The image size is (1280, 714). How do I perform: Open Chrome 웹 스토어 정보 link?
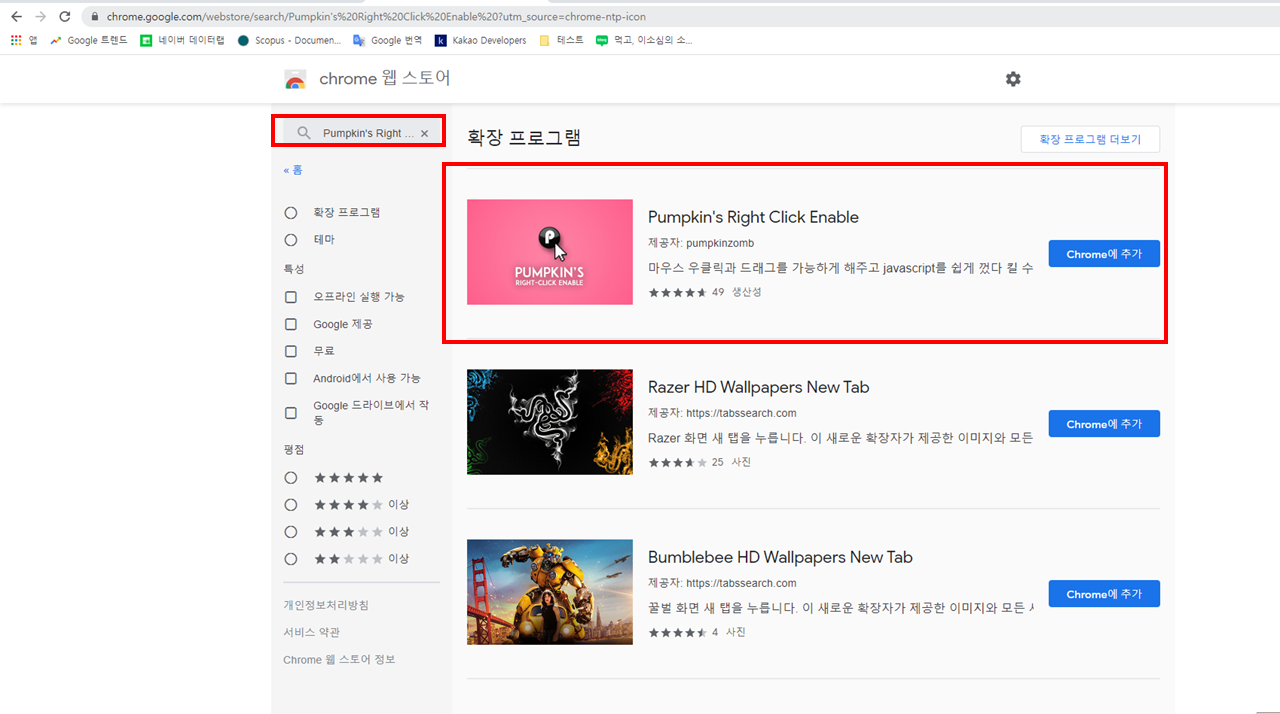(339, 659)
